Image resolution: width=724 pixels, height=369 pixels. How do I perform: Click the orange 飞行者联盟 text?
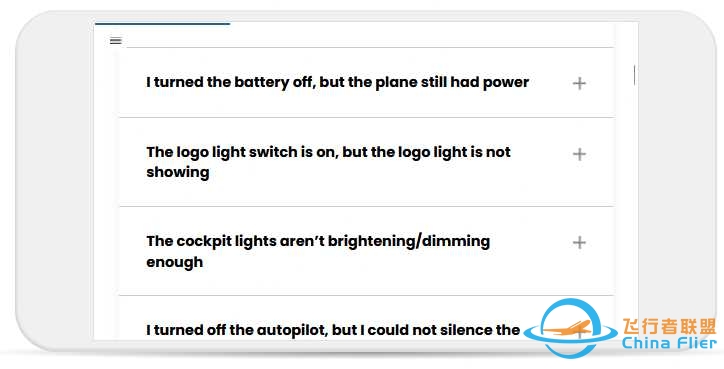pyautogui.click(x=669, y=326)
